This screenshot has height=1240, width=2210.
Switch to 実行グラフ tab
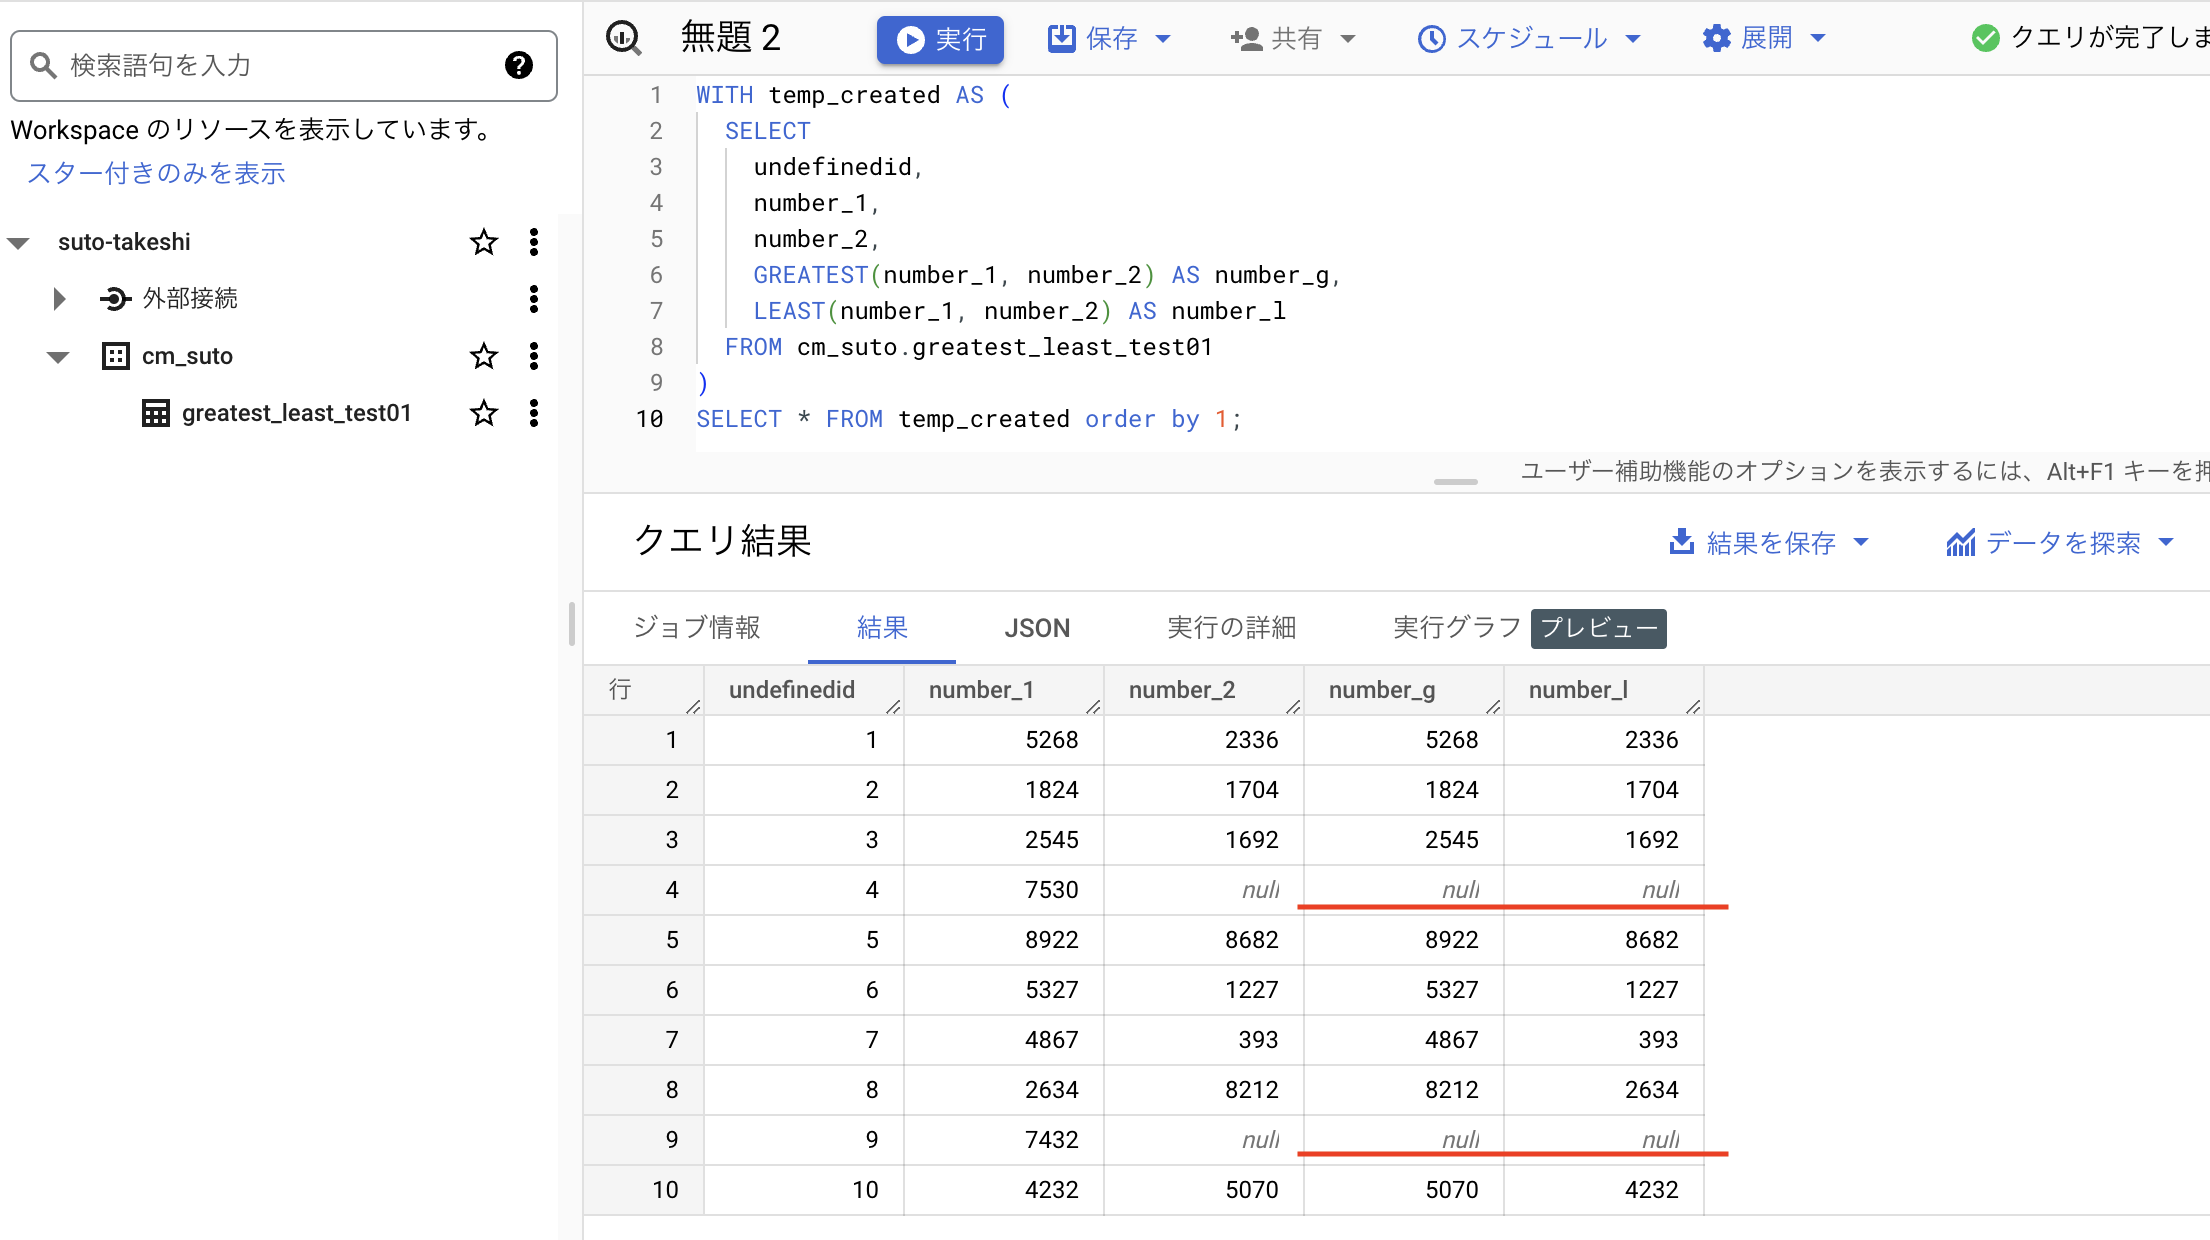click(x=1457, y=627)
